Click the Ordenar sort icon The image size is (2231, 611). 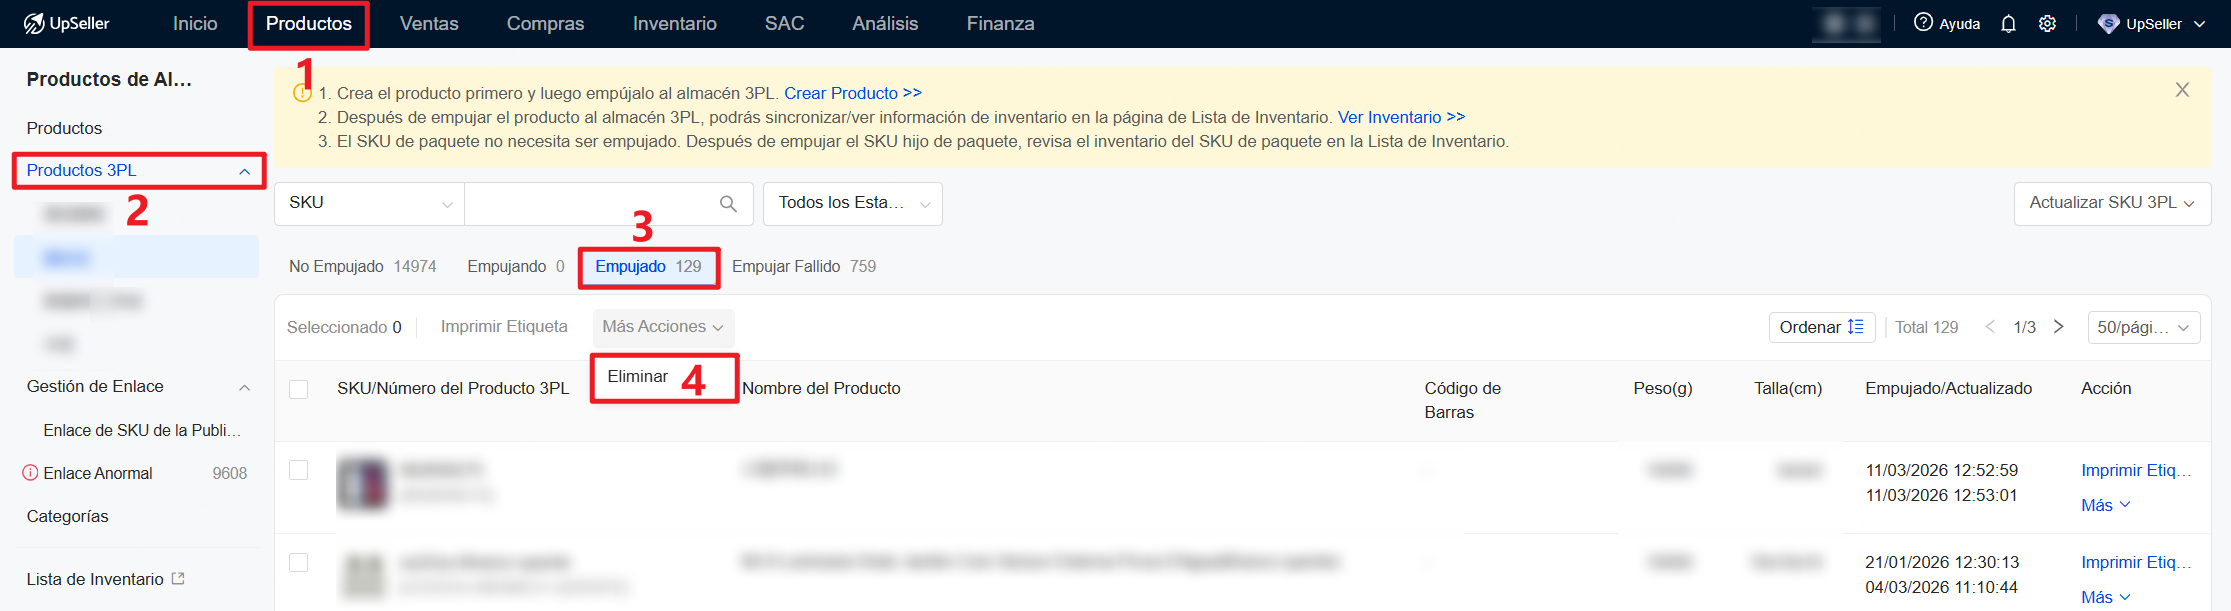point(1855,327)
